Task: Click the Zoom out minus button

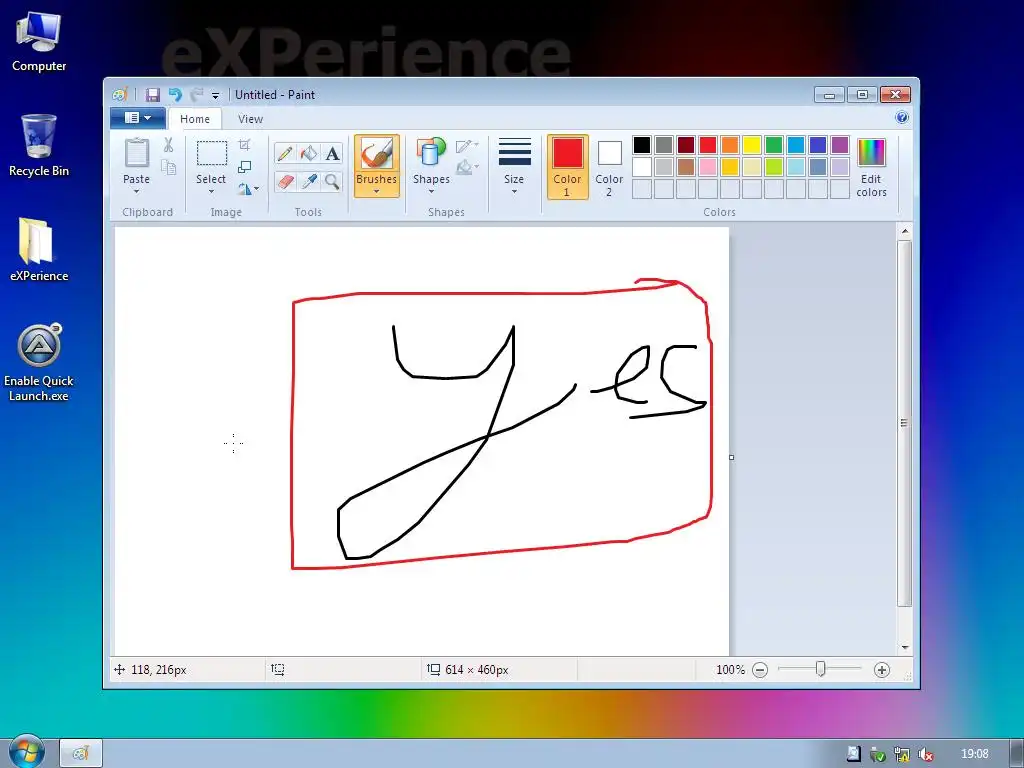Action: [x=760, y=669]
